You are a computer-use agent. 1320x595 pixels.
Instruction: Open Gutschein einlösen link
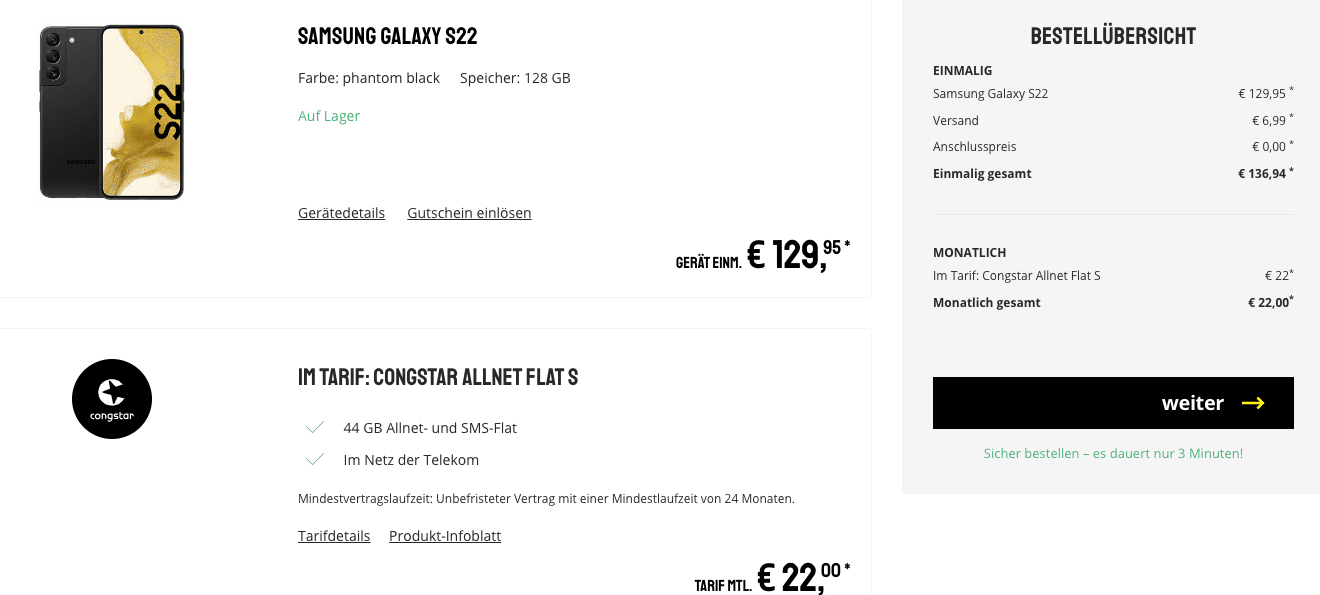click(x=469, y=213)
